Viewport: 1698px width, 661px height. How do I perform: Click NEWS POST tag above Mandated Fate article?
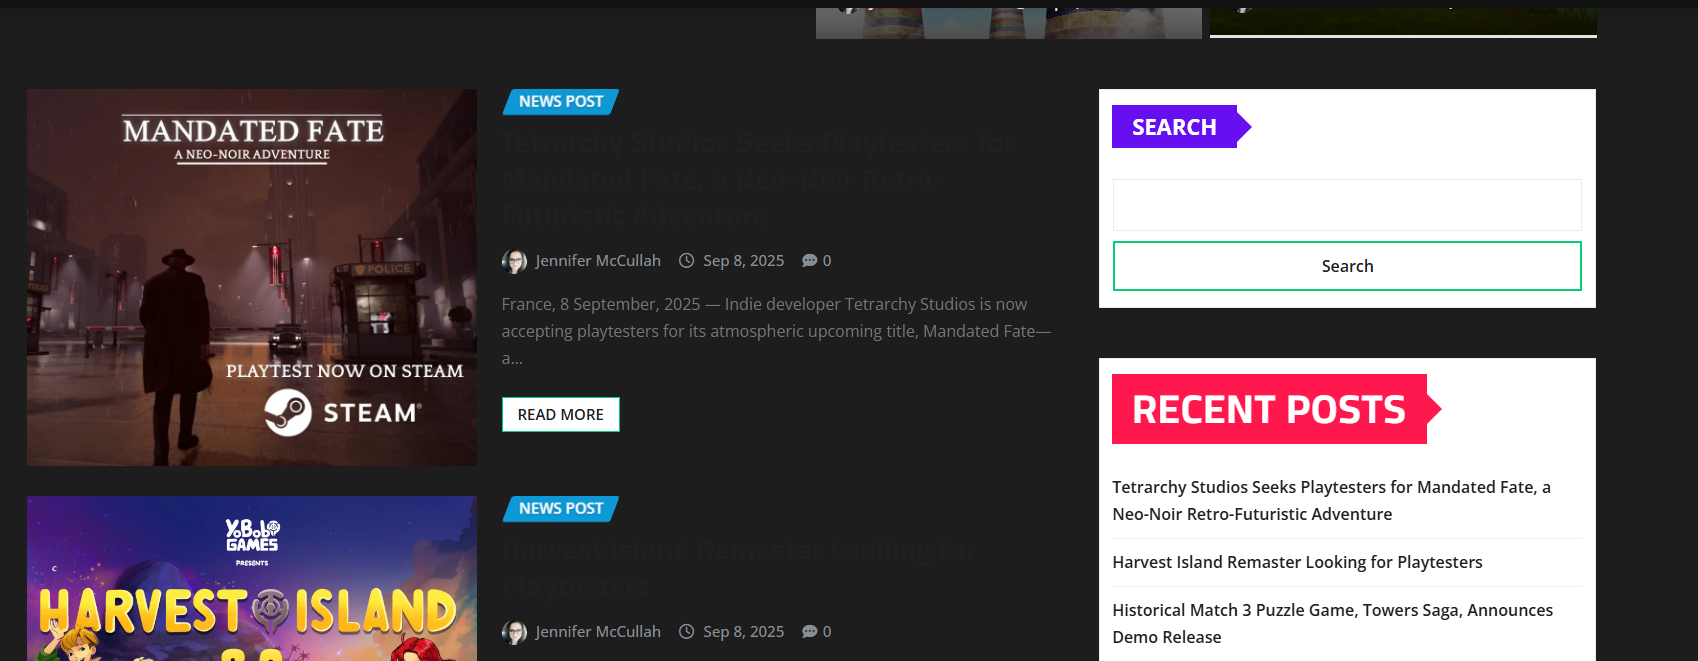(561, 102)
